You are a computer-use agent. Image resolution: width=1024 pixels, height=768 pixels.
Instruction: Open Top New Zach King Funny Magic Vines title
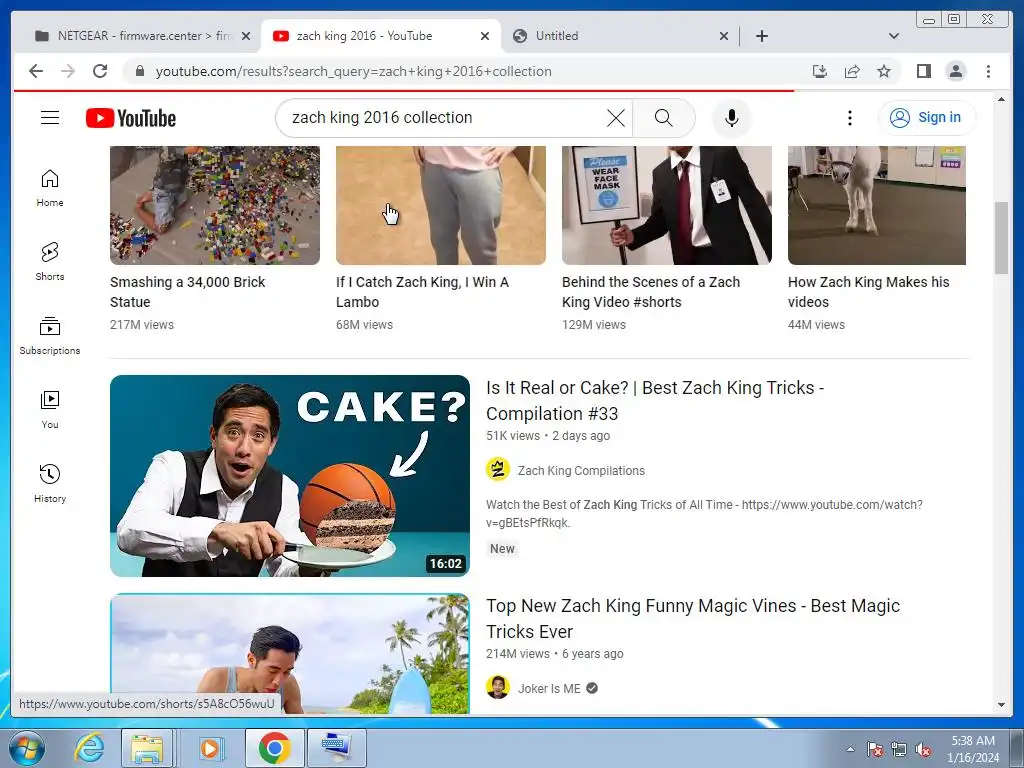click(x=693, y=618)
